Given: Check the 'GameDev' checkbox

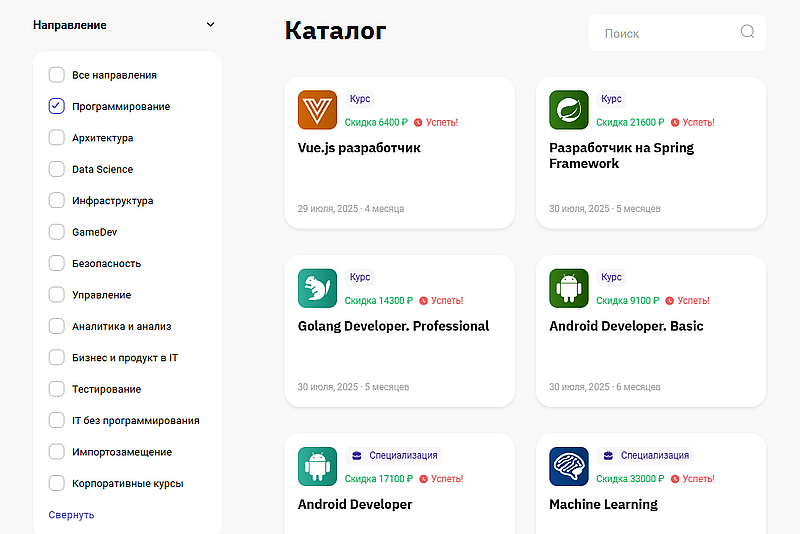Looking at the screenshot, I should (x=57, y=232).
